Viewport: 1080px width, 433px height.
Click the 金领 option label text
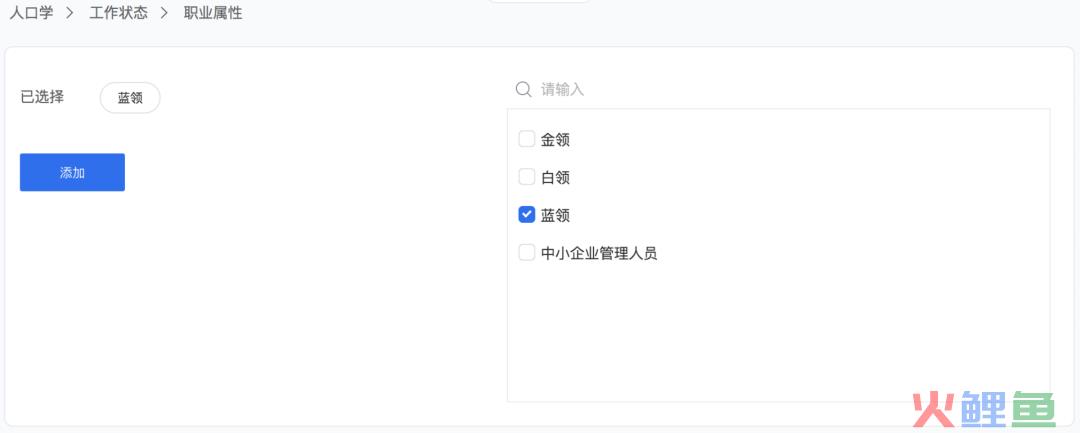coord(555,140)
